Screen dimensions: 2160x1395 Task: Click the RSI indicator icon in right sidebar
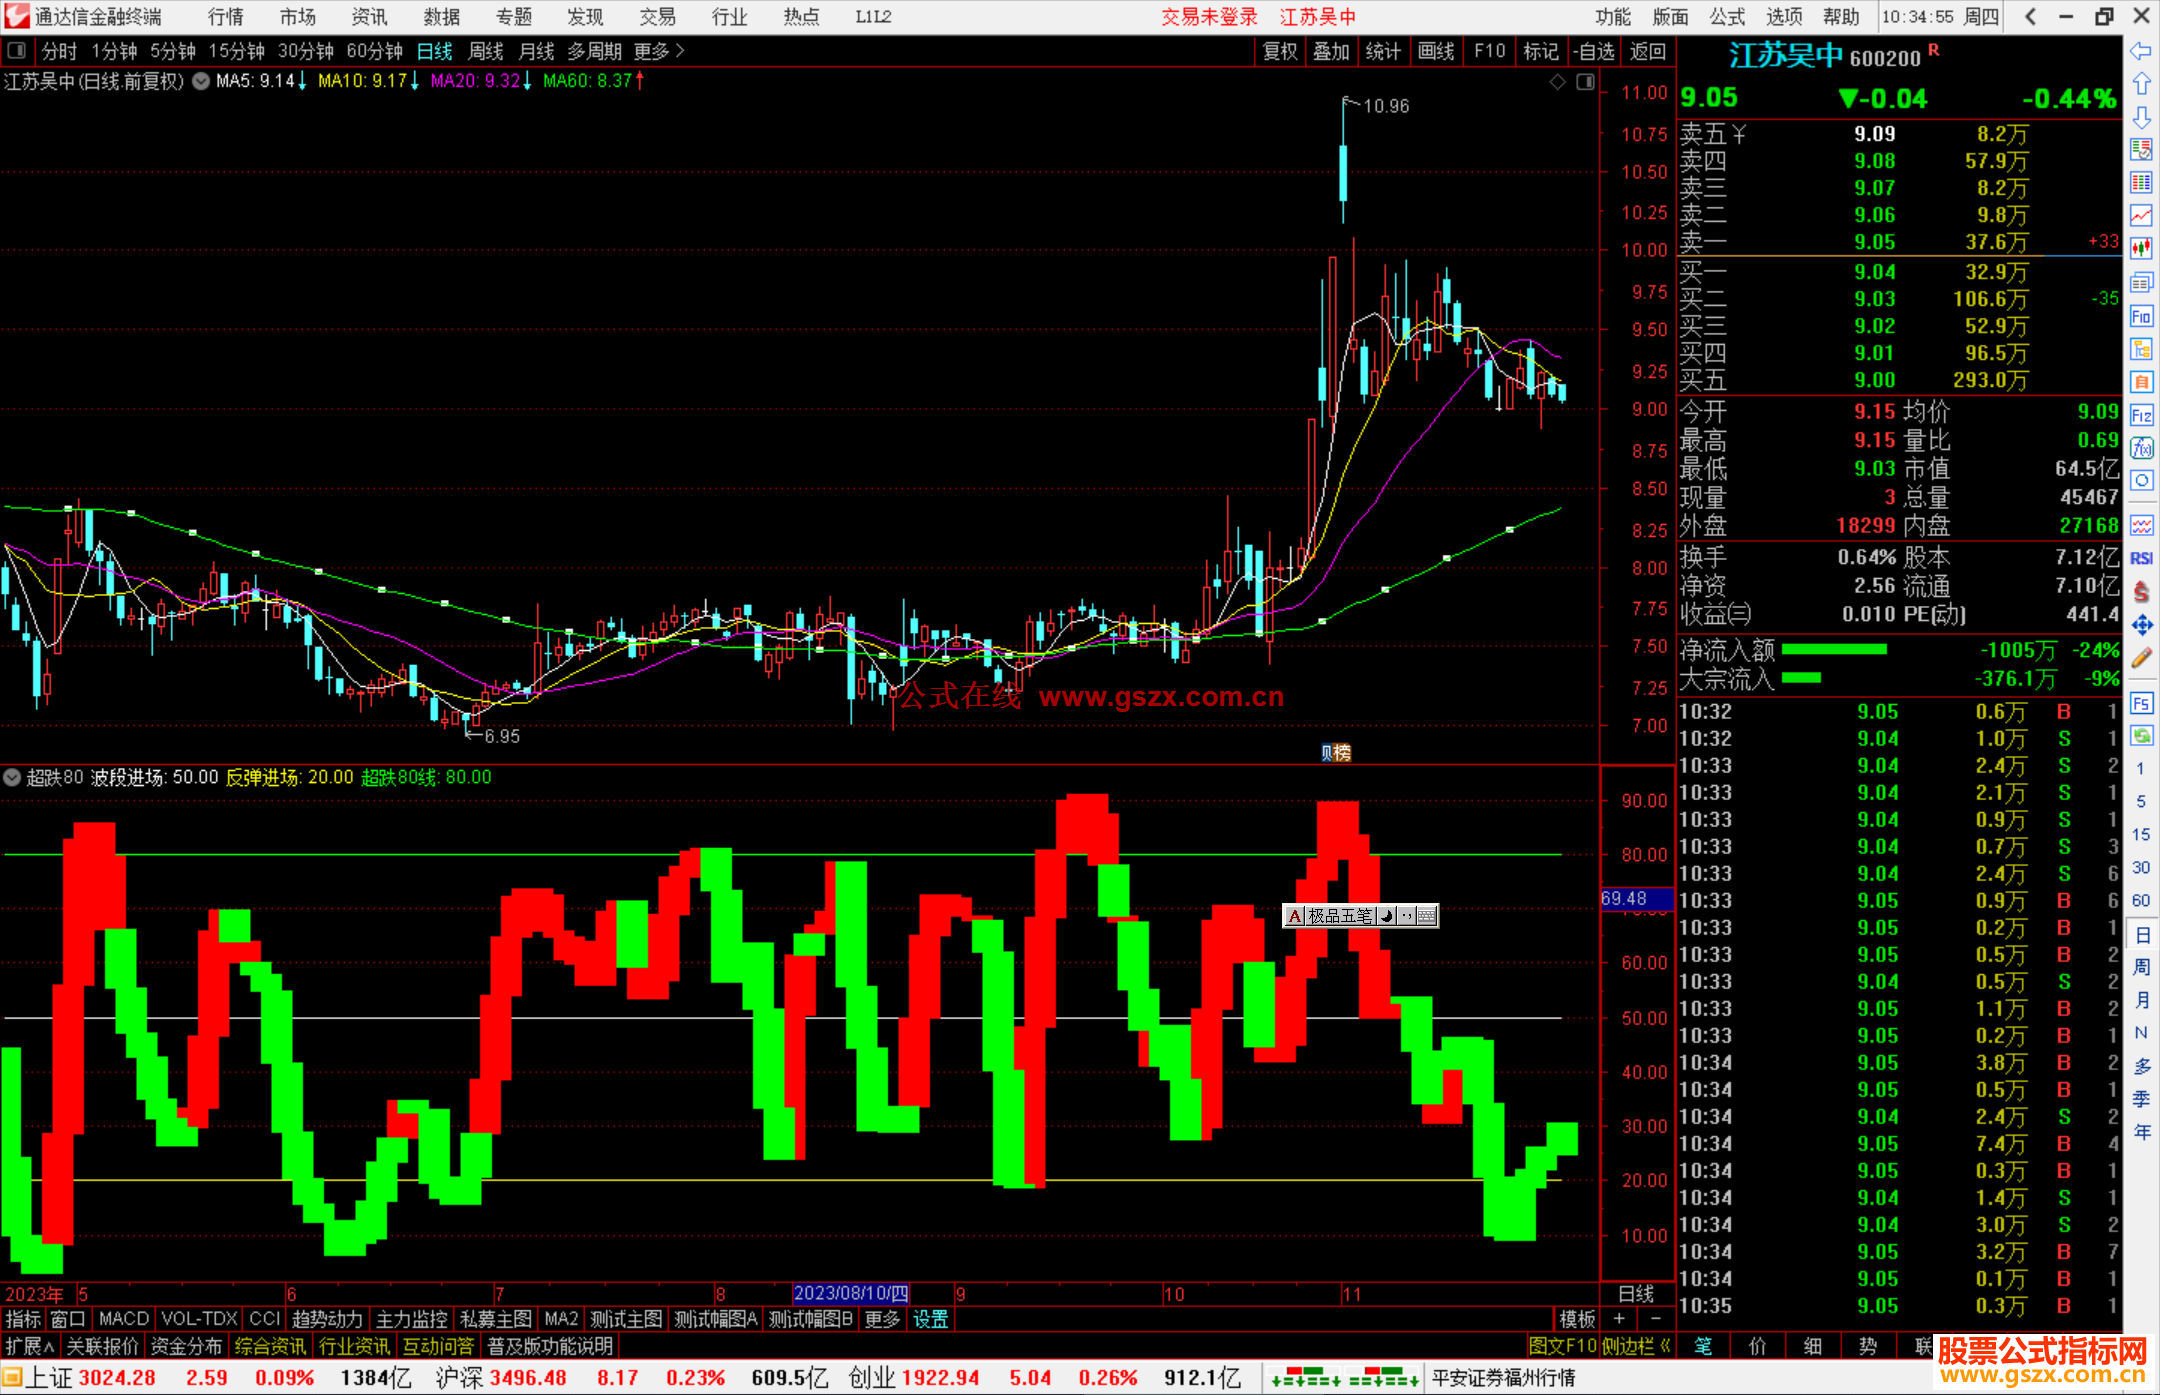click(2141, 558)
